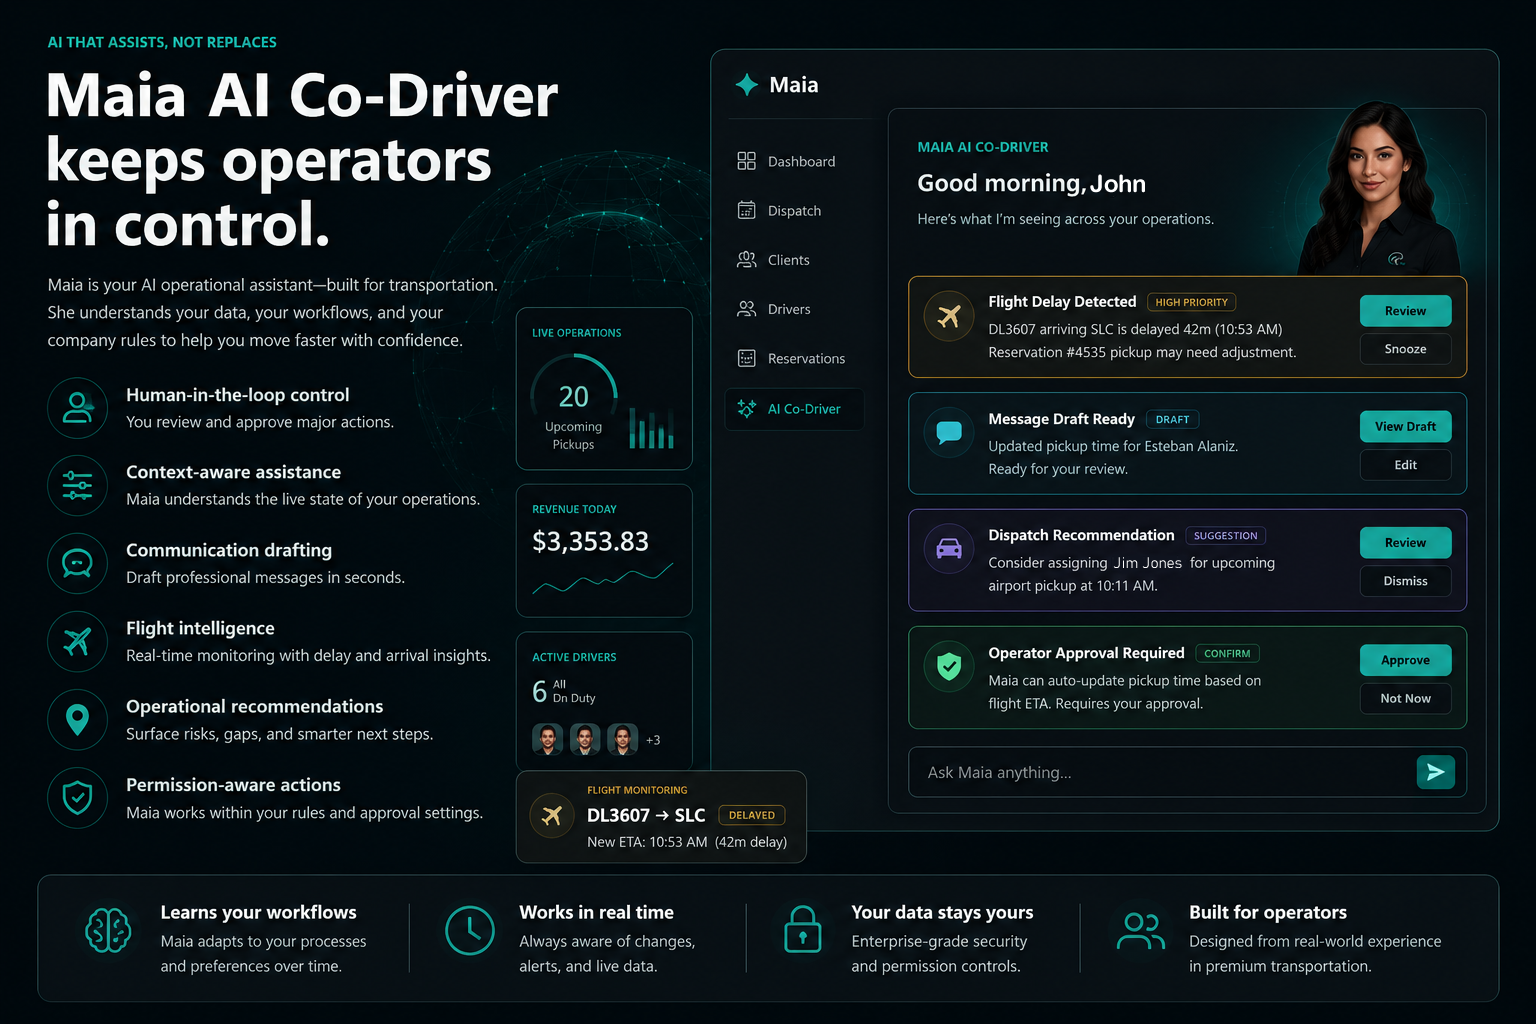
Task: Go to Clients in the sidebar
Action: [773, 260]
